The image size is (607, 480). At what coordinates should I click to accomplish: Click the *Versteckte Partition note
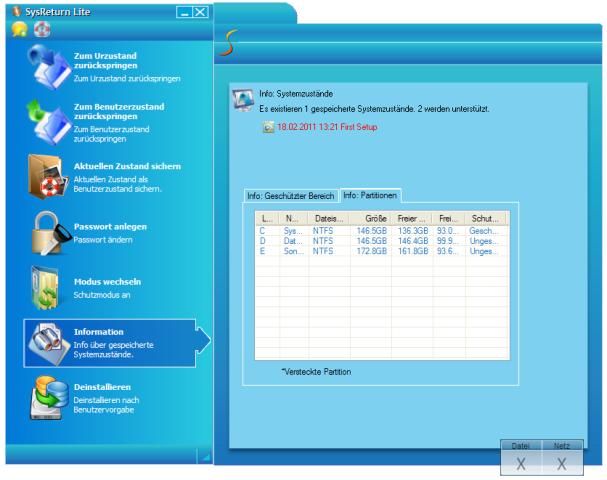316,372
